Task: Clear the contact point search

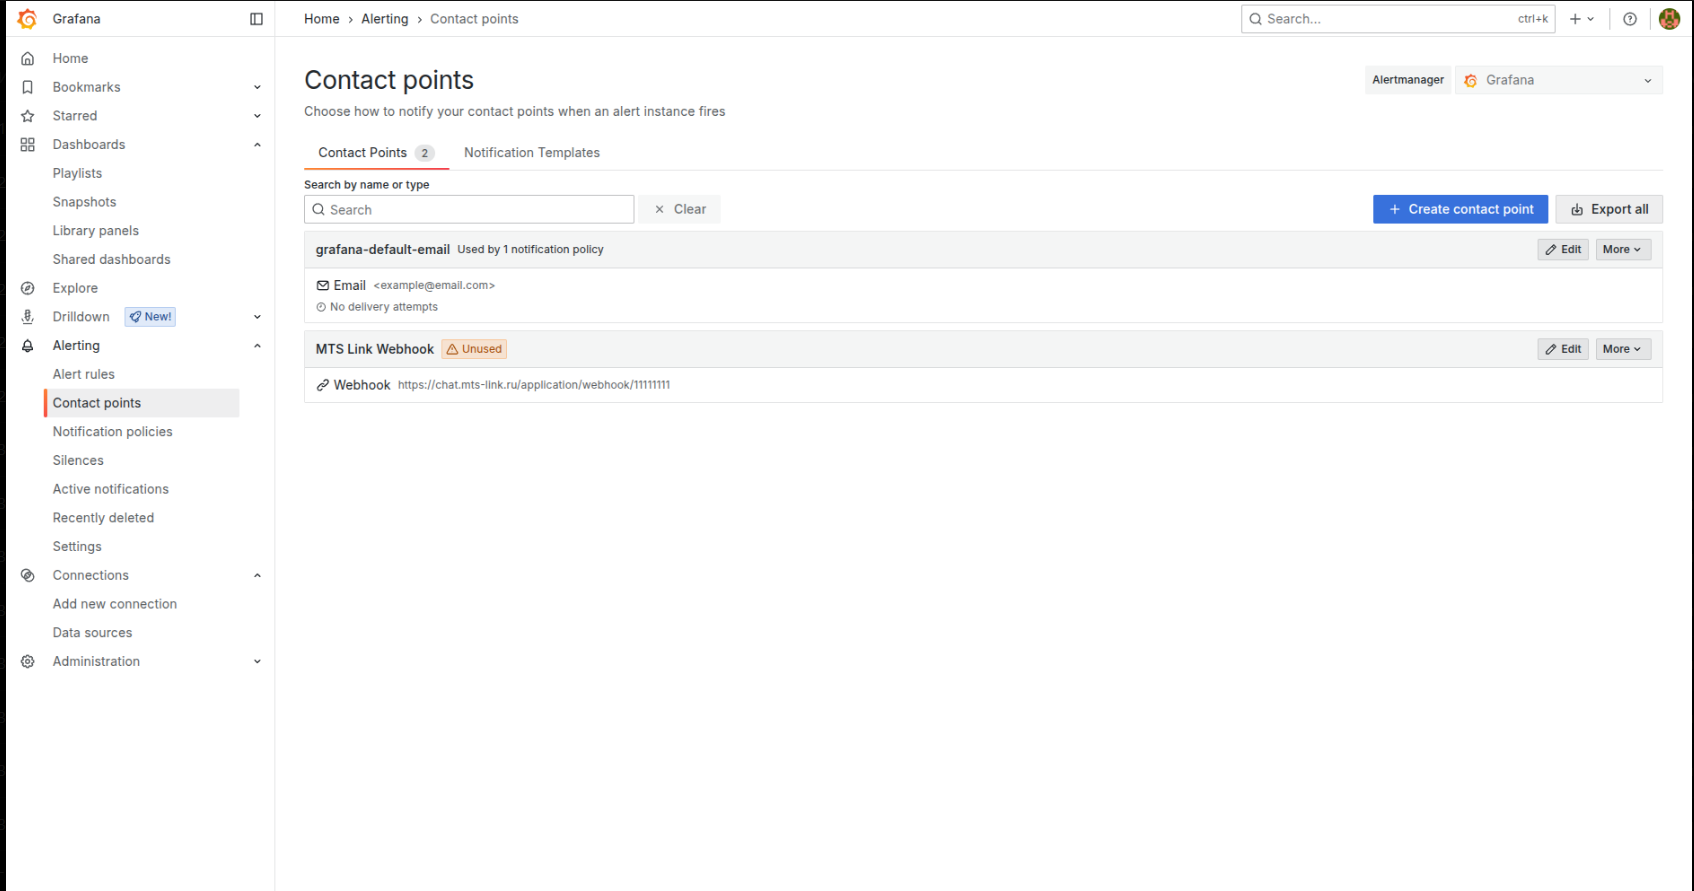Action: pyautogui.click(x=680, y=209)
